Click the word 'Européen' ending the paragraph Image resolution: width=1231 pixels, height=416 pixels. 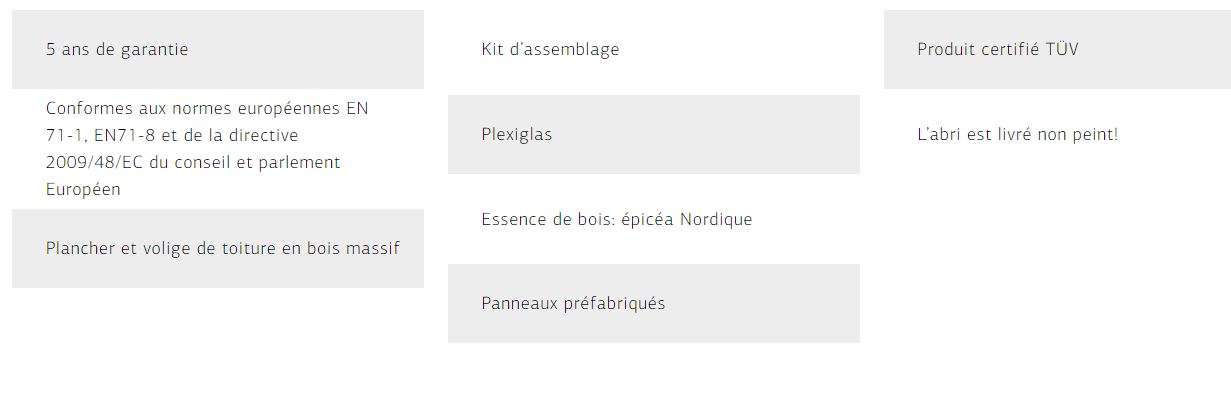(83, 189)
